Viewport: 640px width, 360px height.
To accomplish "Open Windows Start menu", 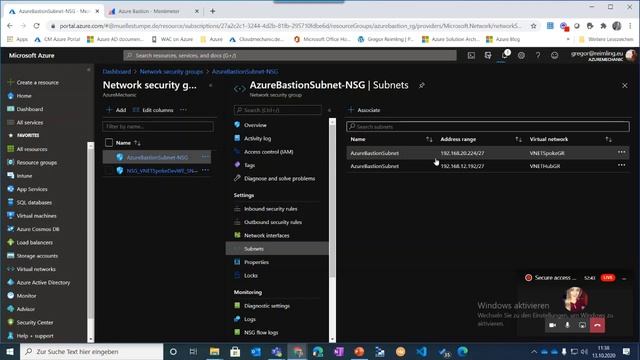I will click(x=10, y=351).
